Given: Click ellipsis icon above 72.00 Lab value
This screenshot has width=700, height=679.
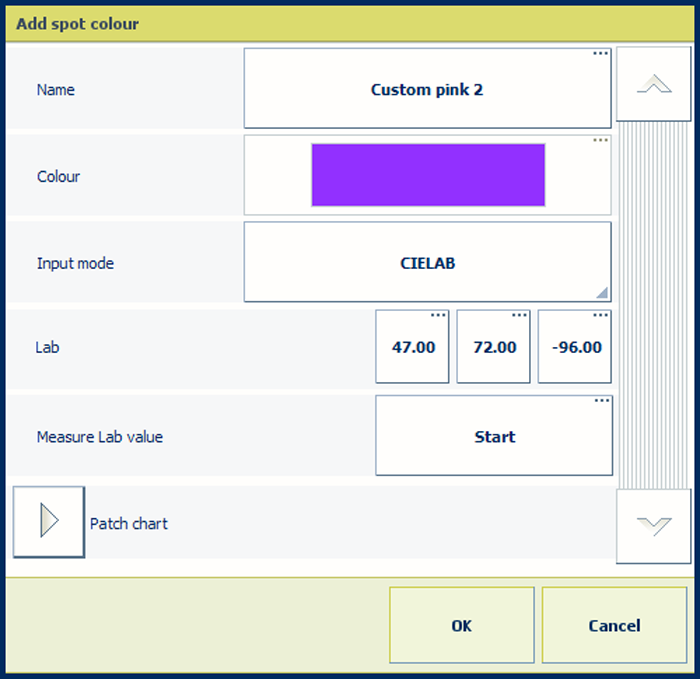Looking at the screenshot, I should click(x=519, y=316).
